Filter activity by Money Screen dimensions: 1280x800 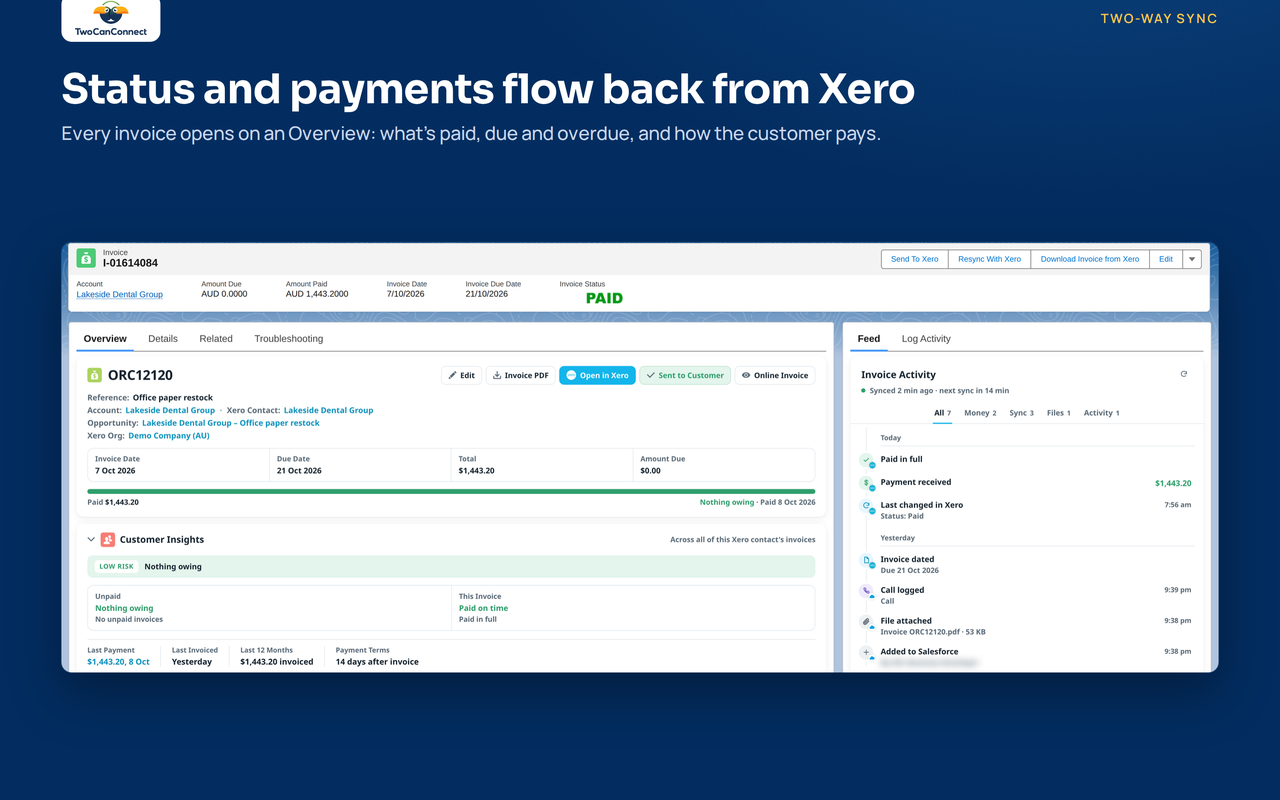(x=980, y=413)
